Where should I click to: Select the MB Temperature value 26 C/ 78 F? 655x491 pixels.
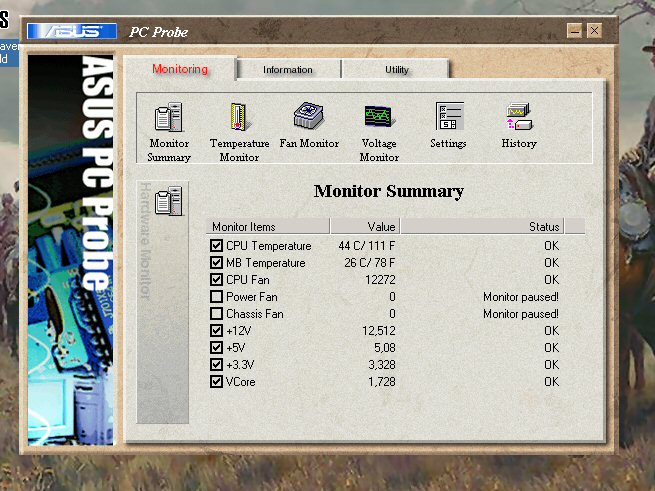pos(370,263)
